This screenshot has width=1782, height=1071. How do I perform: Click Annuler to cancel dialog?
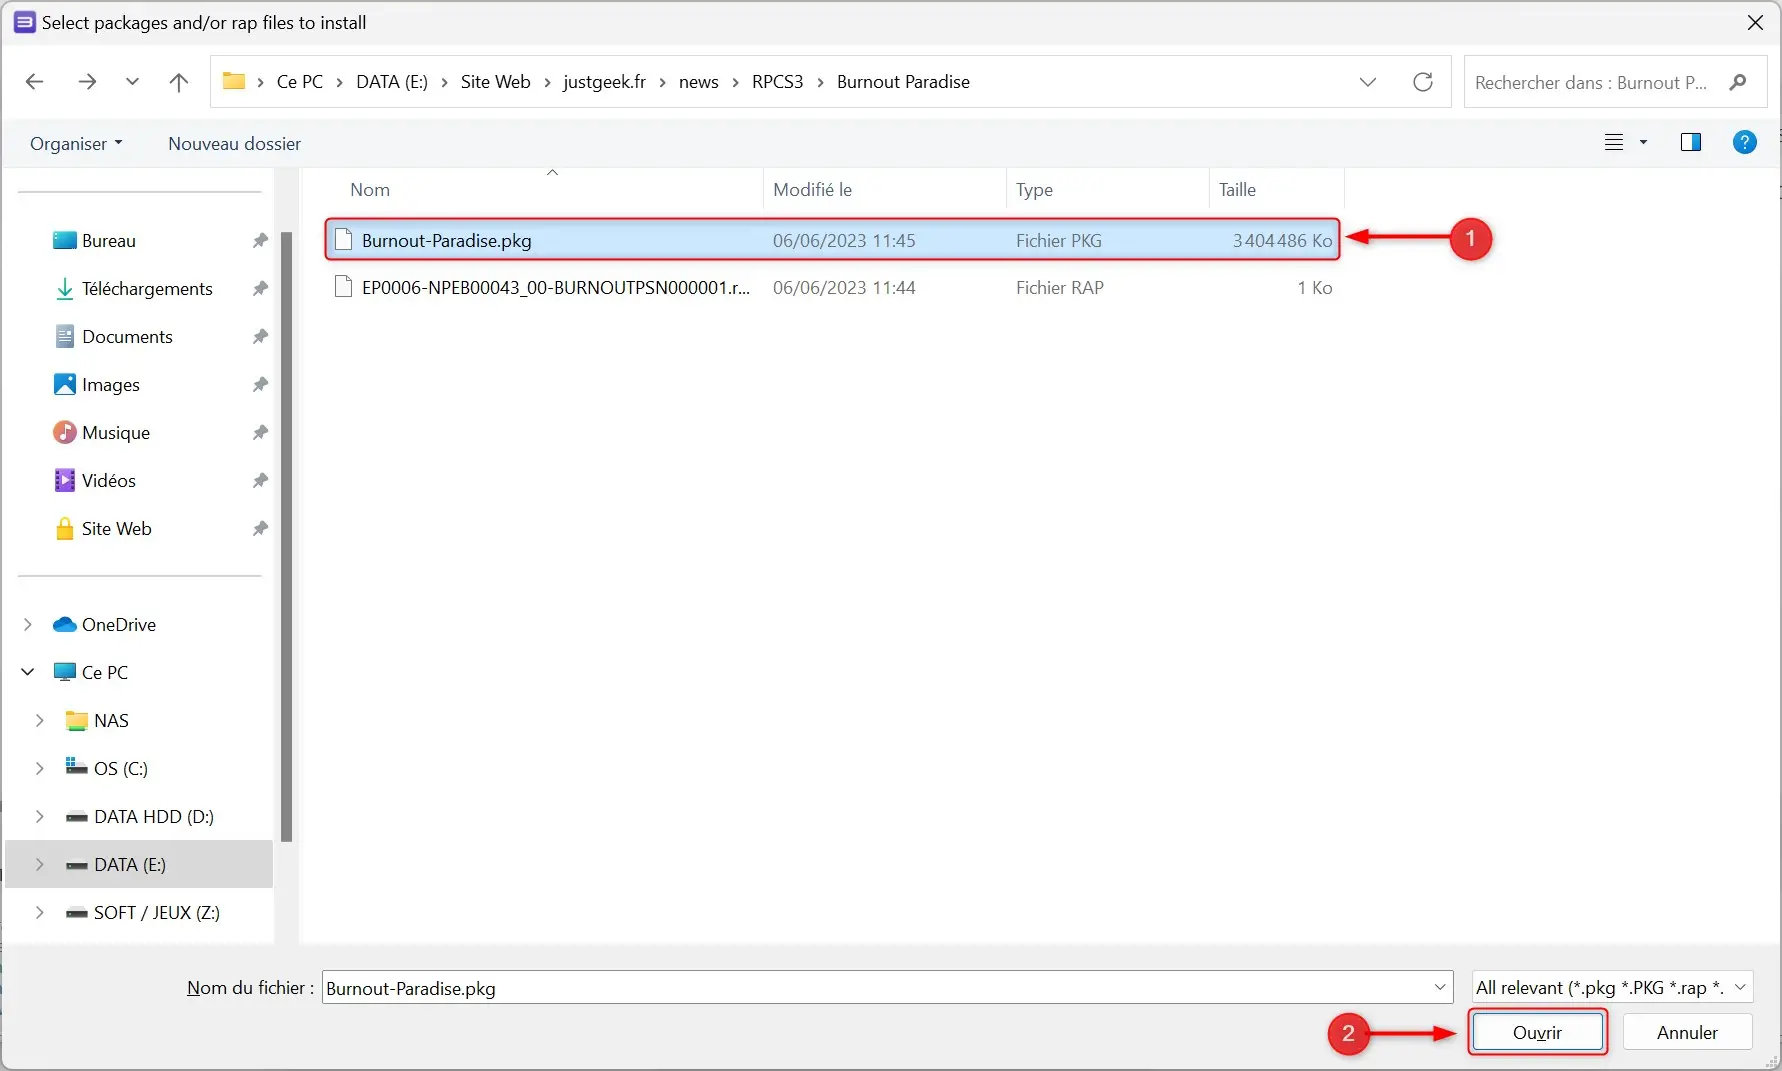[x=1688, y=1032]
